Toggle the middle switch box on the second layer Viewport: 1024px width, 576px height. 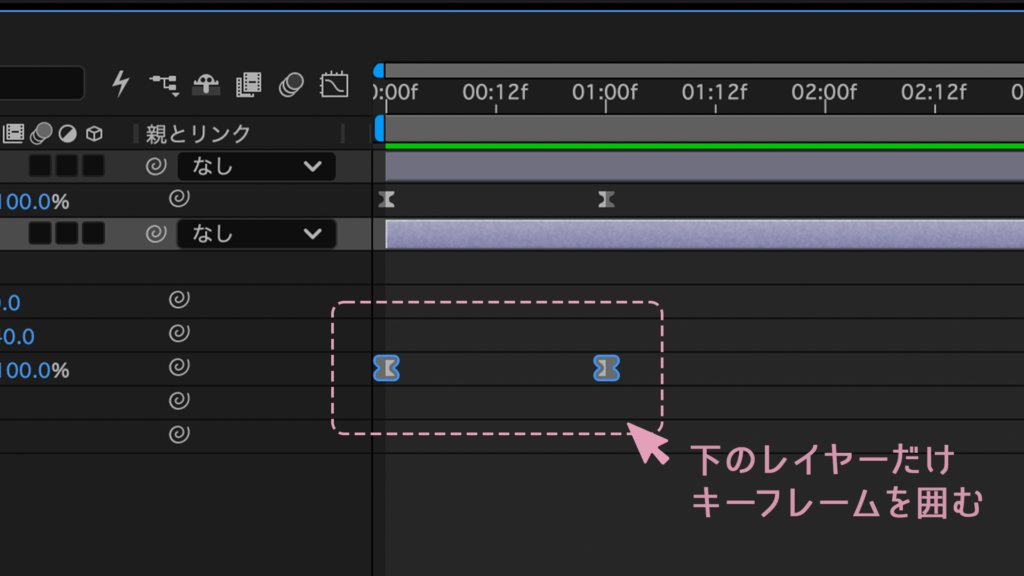tap(67, 233)
